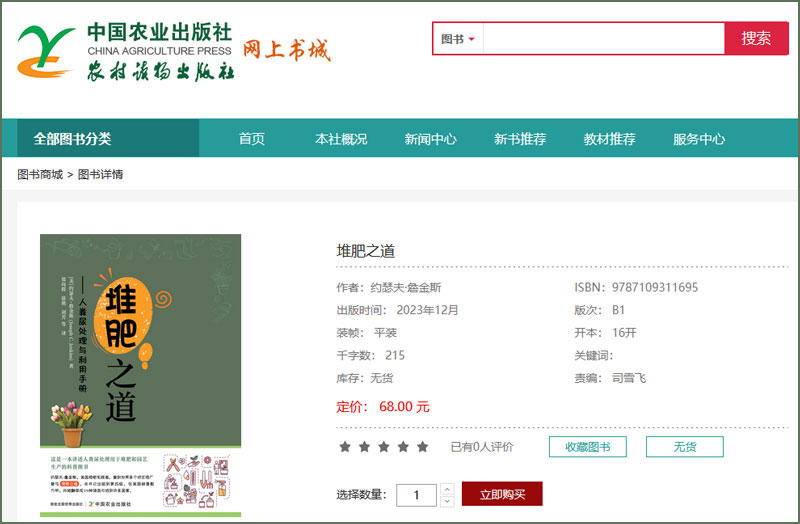This screenshot has height=524, width=800.
Task: Open the 教材推荐 nav item
Action: coord(609,139)
